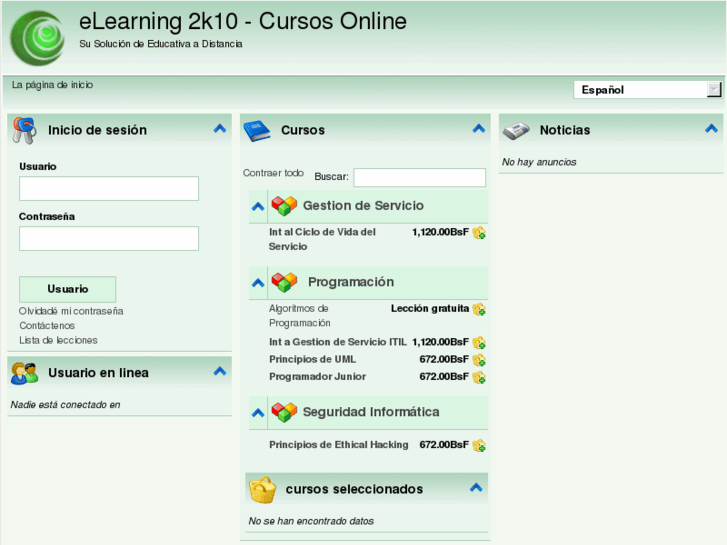Screen dimensions: 727x545
Task: Click the cubes icon for Programación
Action: tap(284, 282)
